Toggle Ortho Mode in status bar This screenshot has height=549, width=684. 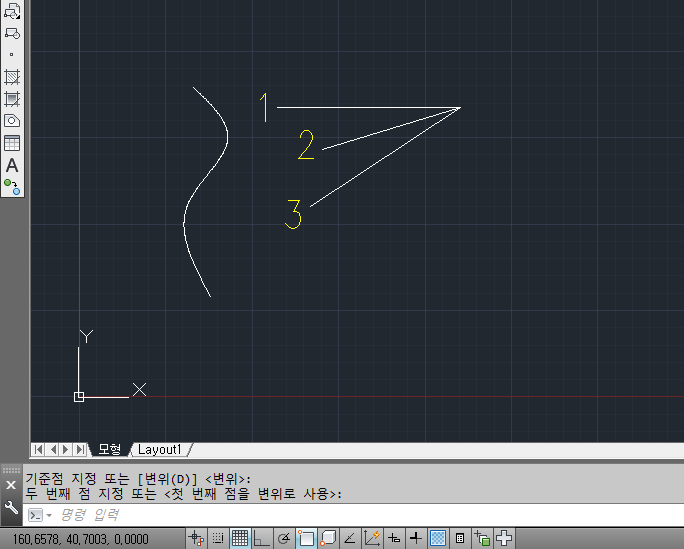(262, 539)
